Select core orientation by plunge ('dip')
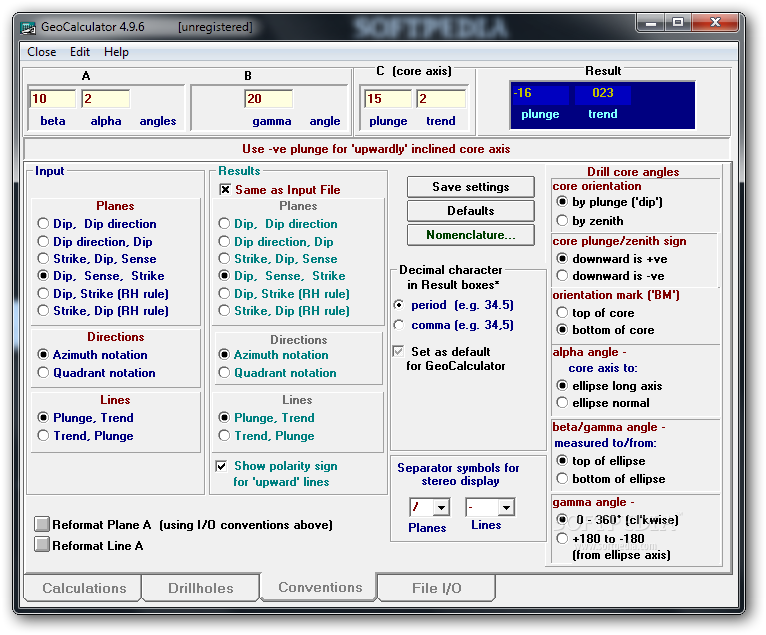The width and height of the screenshot is (766, 635). [562, 202]
